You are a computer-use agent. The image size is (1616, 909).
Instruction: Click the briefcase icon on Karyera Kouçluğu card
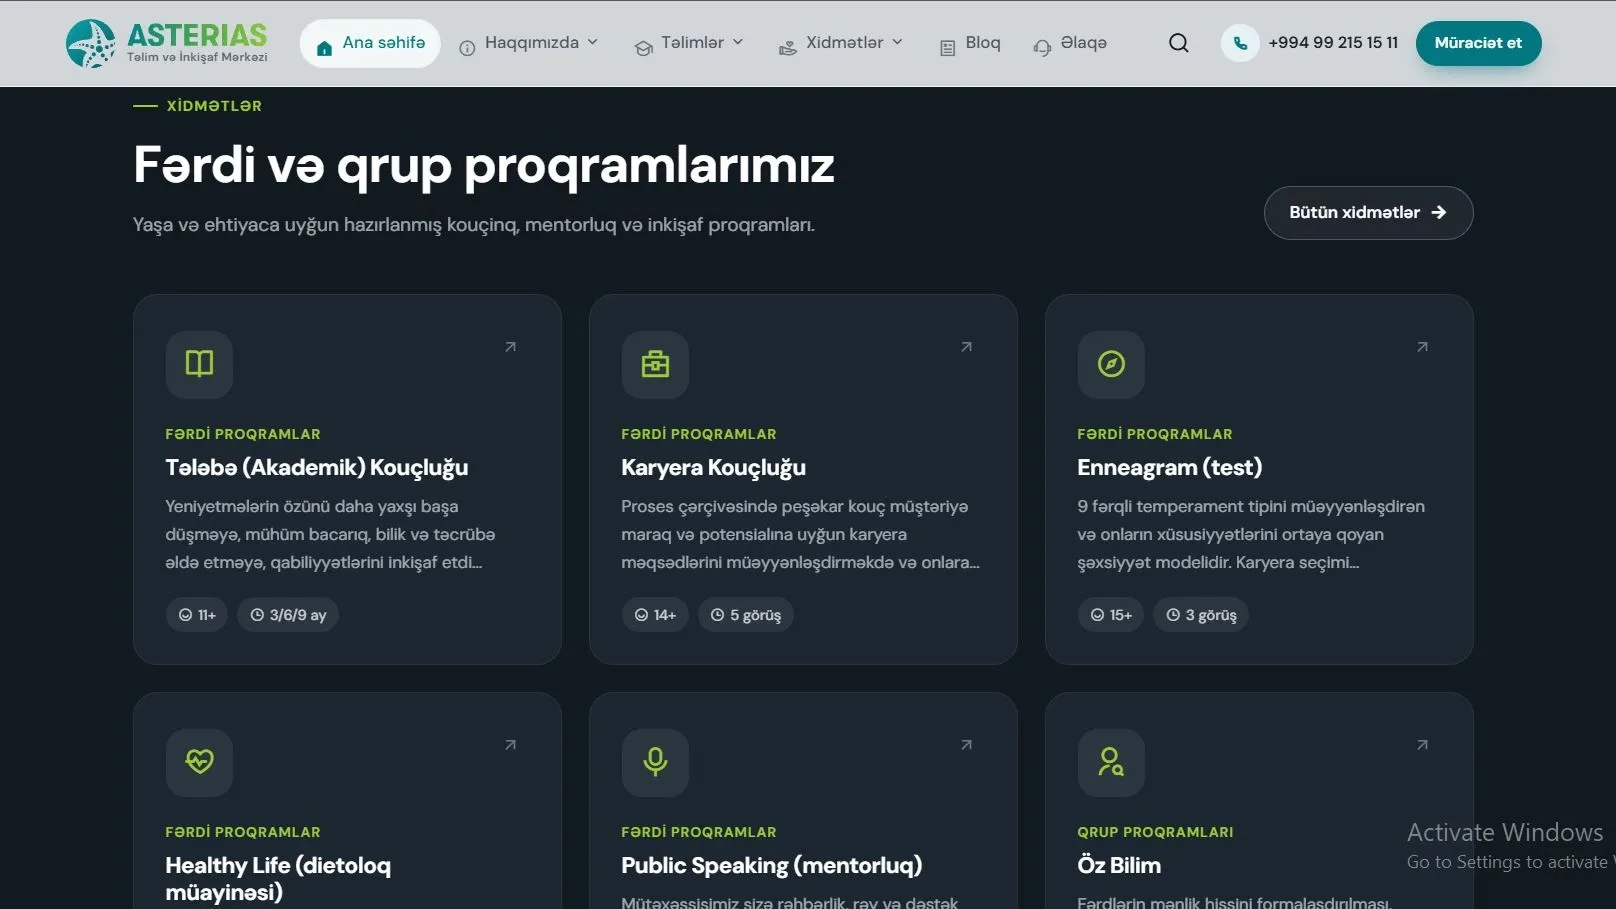click(x=655, y=364)
